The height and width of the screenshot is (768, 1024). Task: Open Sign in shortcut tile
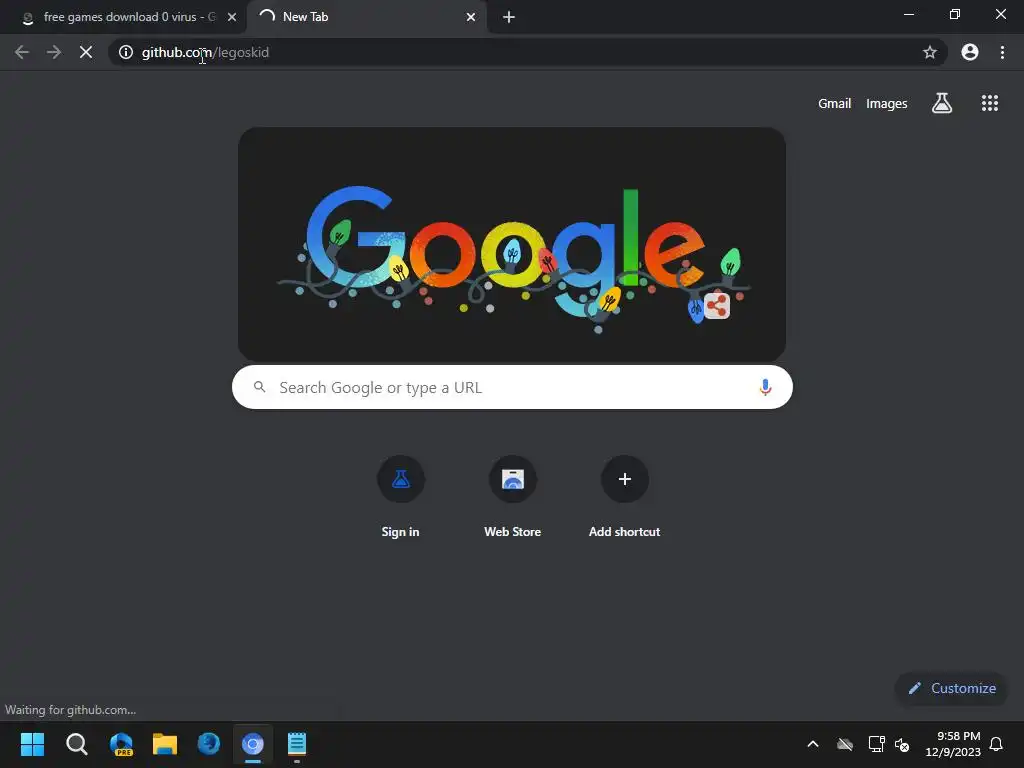pos(400,479)
